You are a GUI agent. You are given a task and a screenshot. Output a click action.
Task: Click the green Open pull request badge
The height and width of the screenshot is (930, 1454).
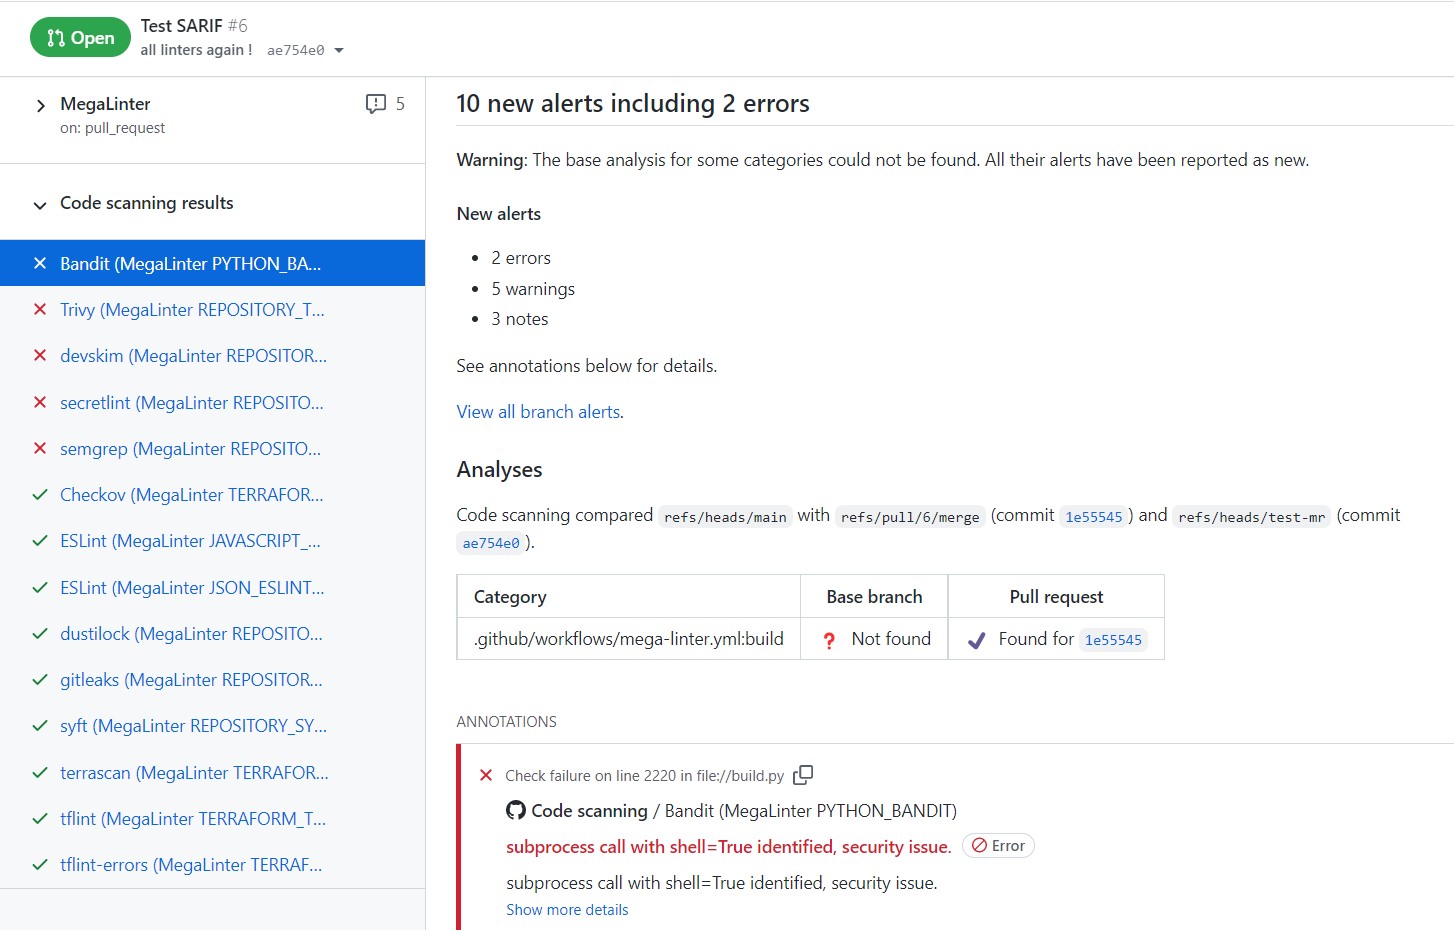pyautogui.click(x=80, y=38)
